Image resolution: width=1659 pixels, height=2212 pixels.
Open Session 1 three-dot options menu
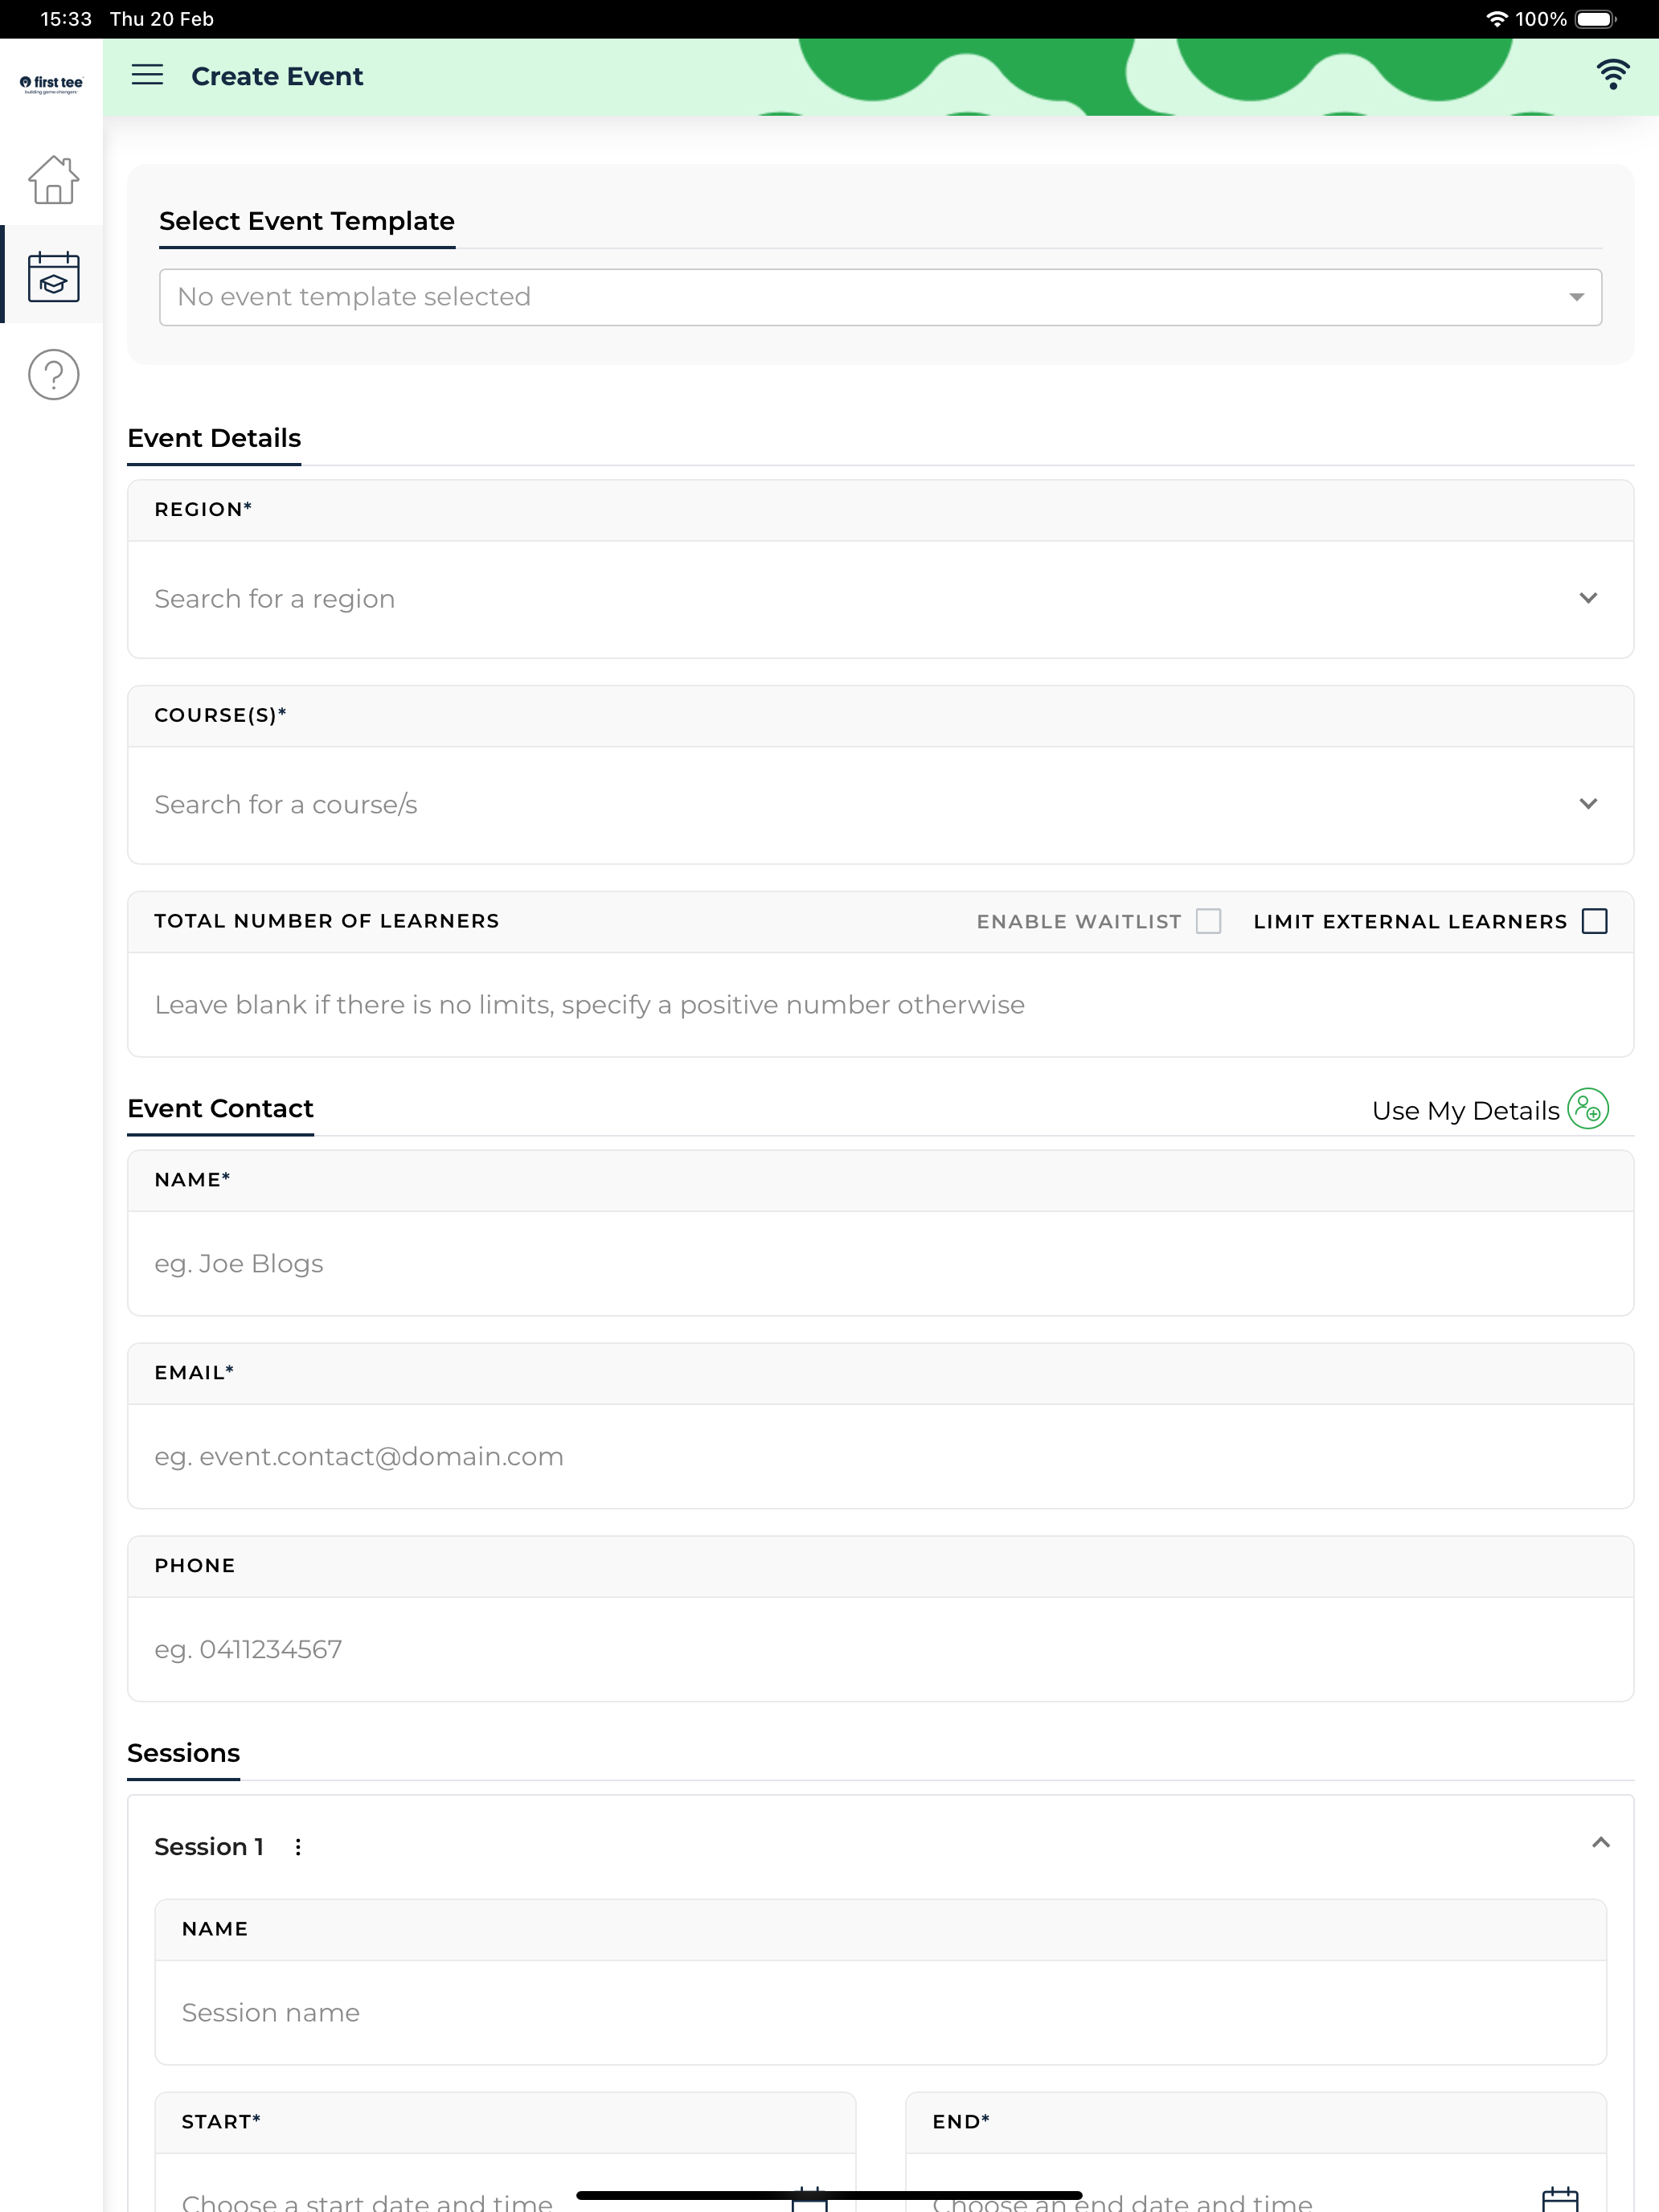click(x=298, y=1847)
